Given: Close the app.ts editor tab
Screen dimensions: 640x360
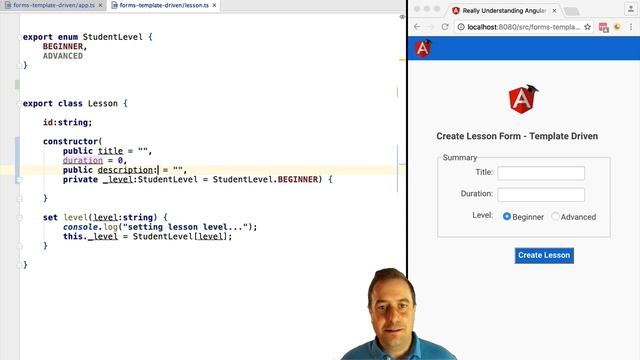Looking at the screenshot, I should pyautogui.click(x=100, y=5).
